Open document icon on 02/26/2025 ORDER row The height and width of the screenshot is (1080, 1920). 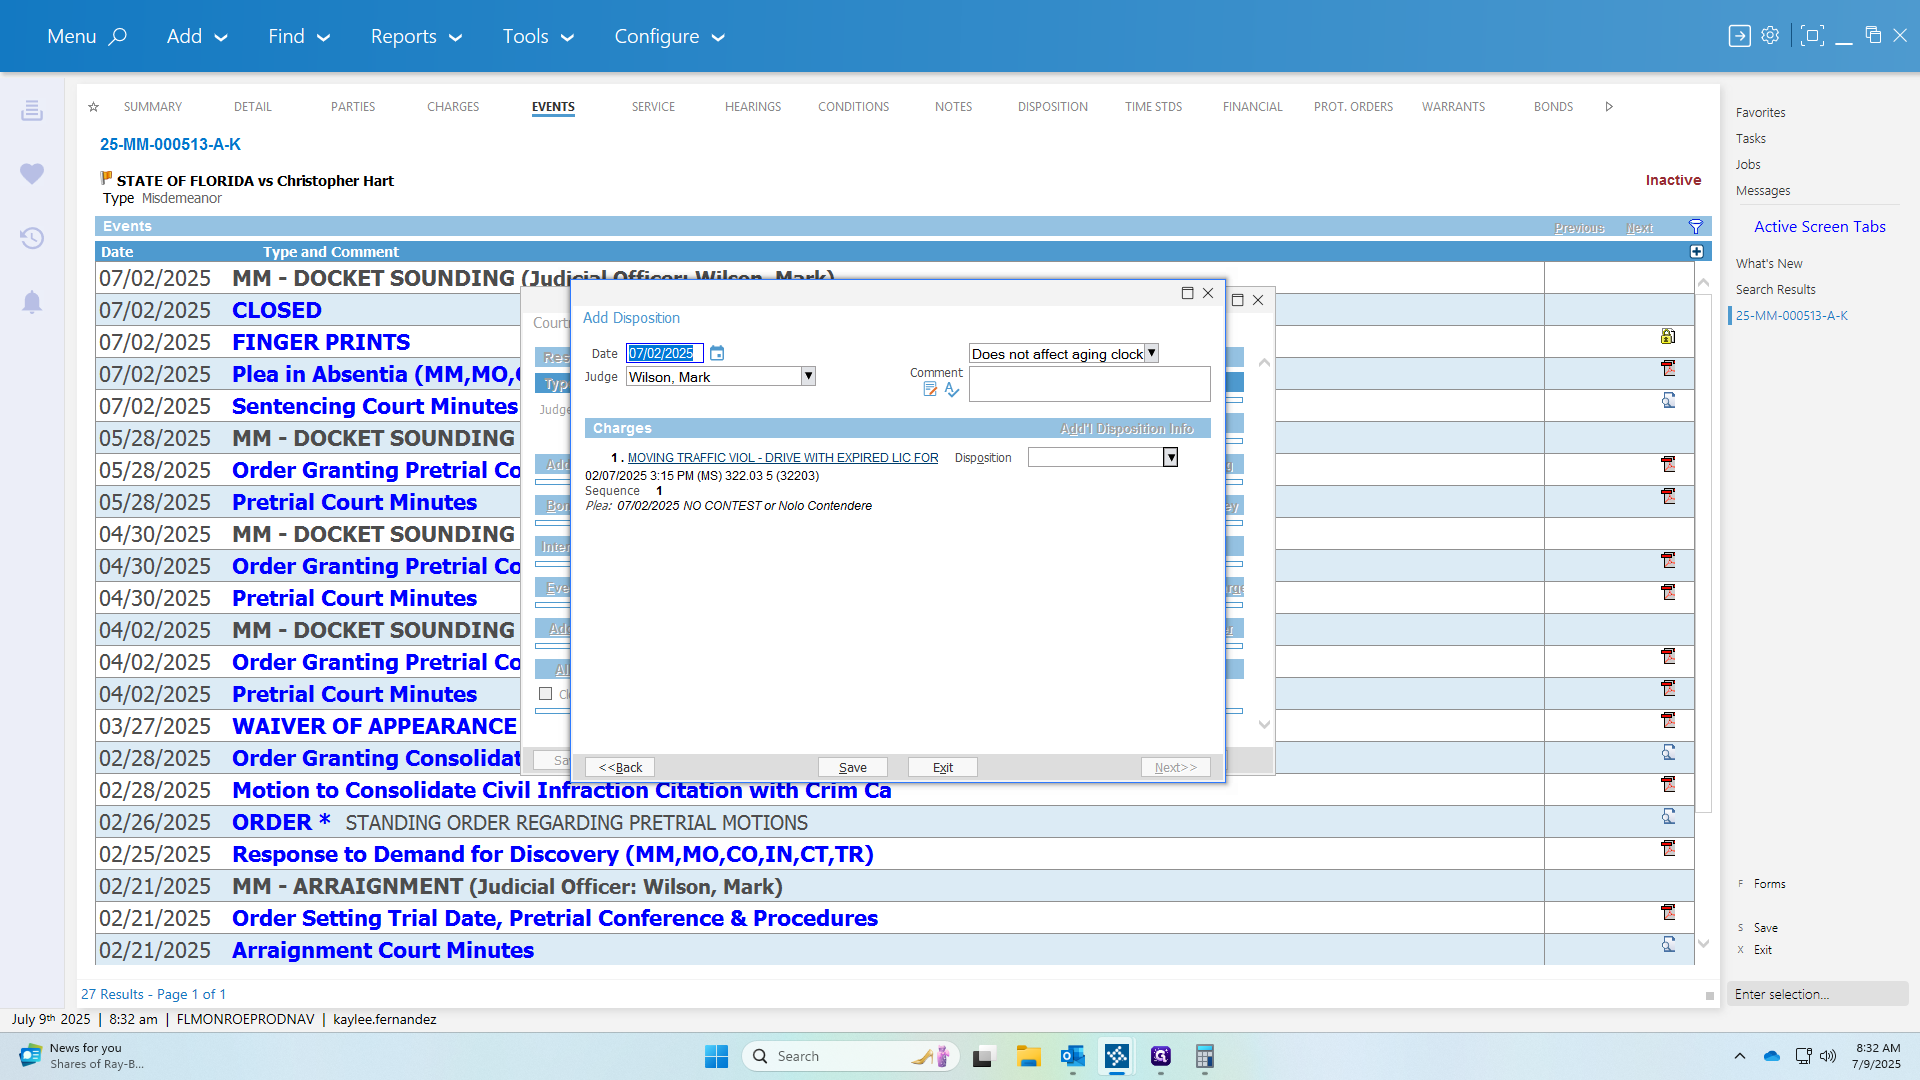click(1668, 817)
